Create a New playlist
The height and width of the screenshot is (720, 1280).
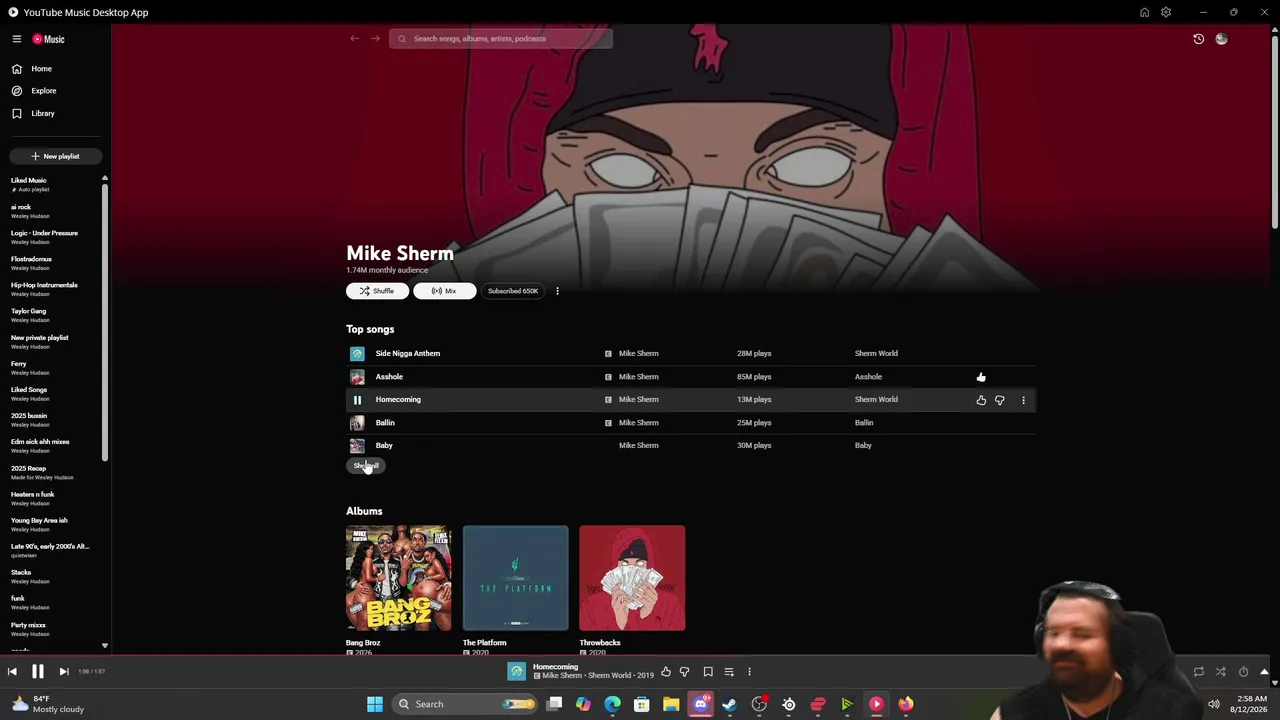coord(55,156)
